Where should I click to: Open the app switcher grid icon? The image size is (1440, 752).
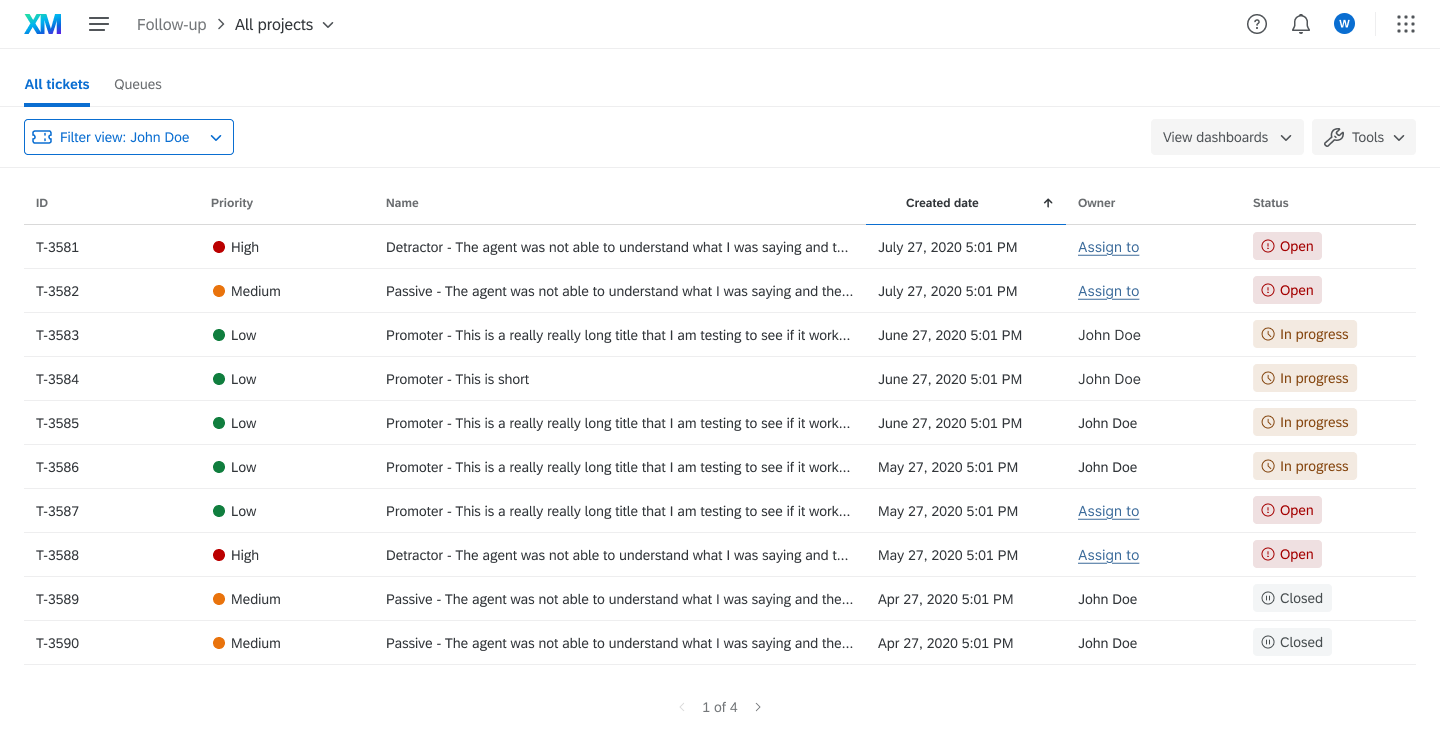point(1406,24)
